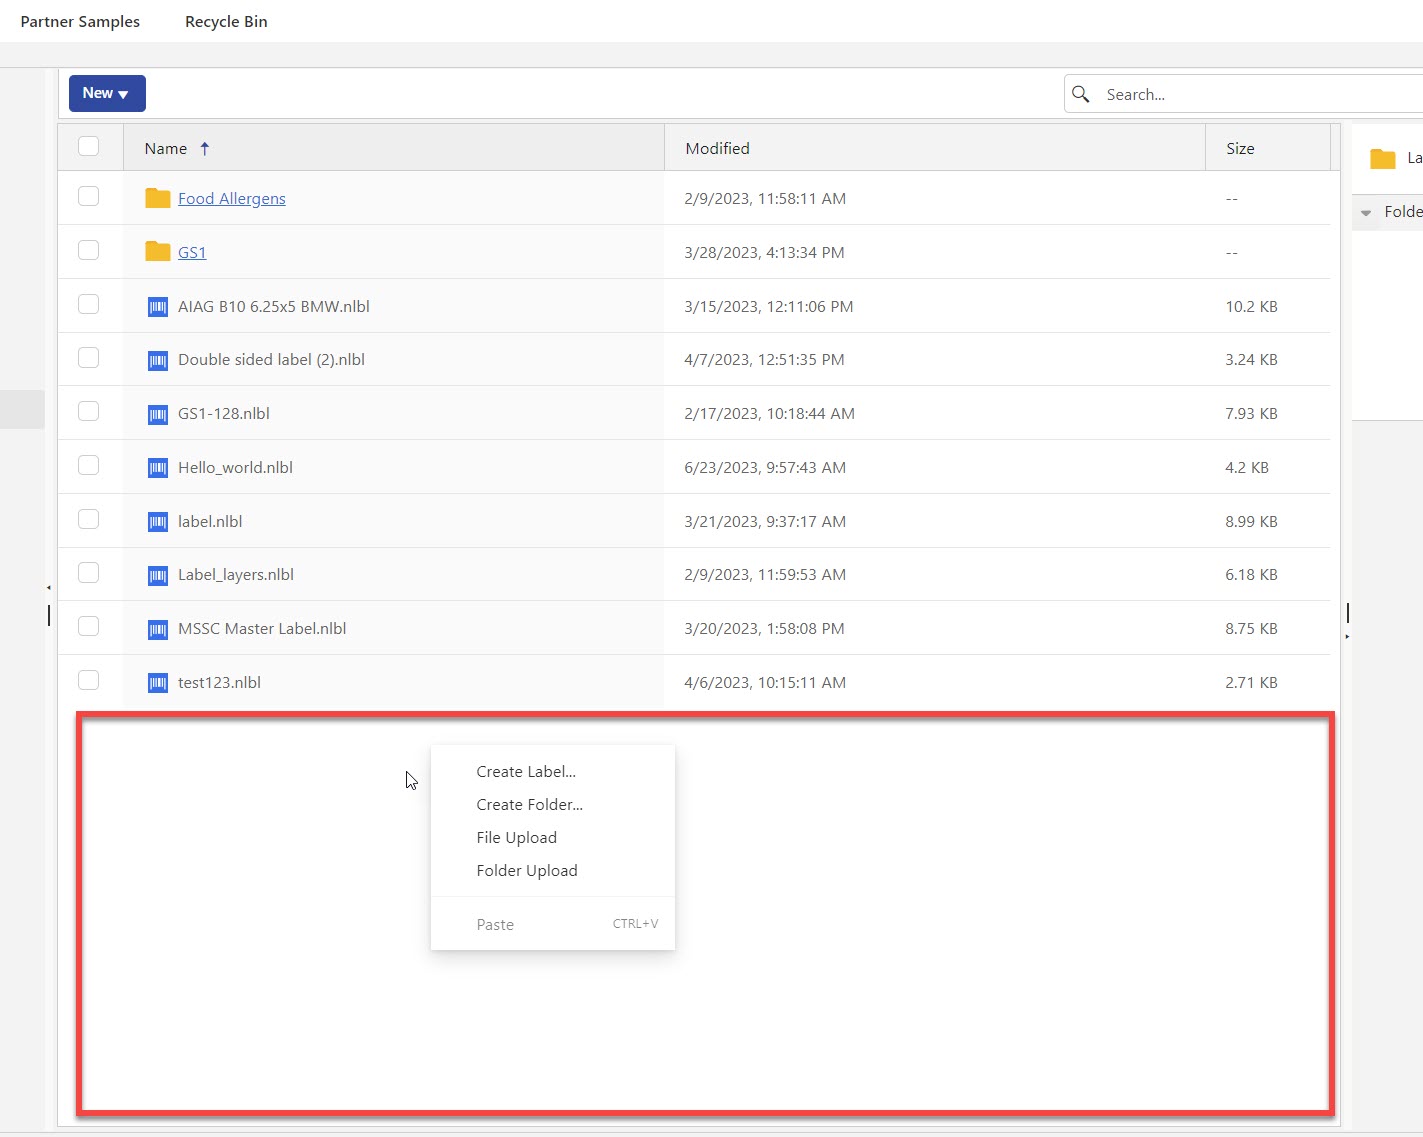Open the GS1 folder link
The image size is (1423, 1137).
(x=192, y=252)
